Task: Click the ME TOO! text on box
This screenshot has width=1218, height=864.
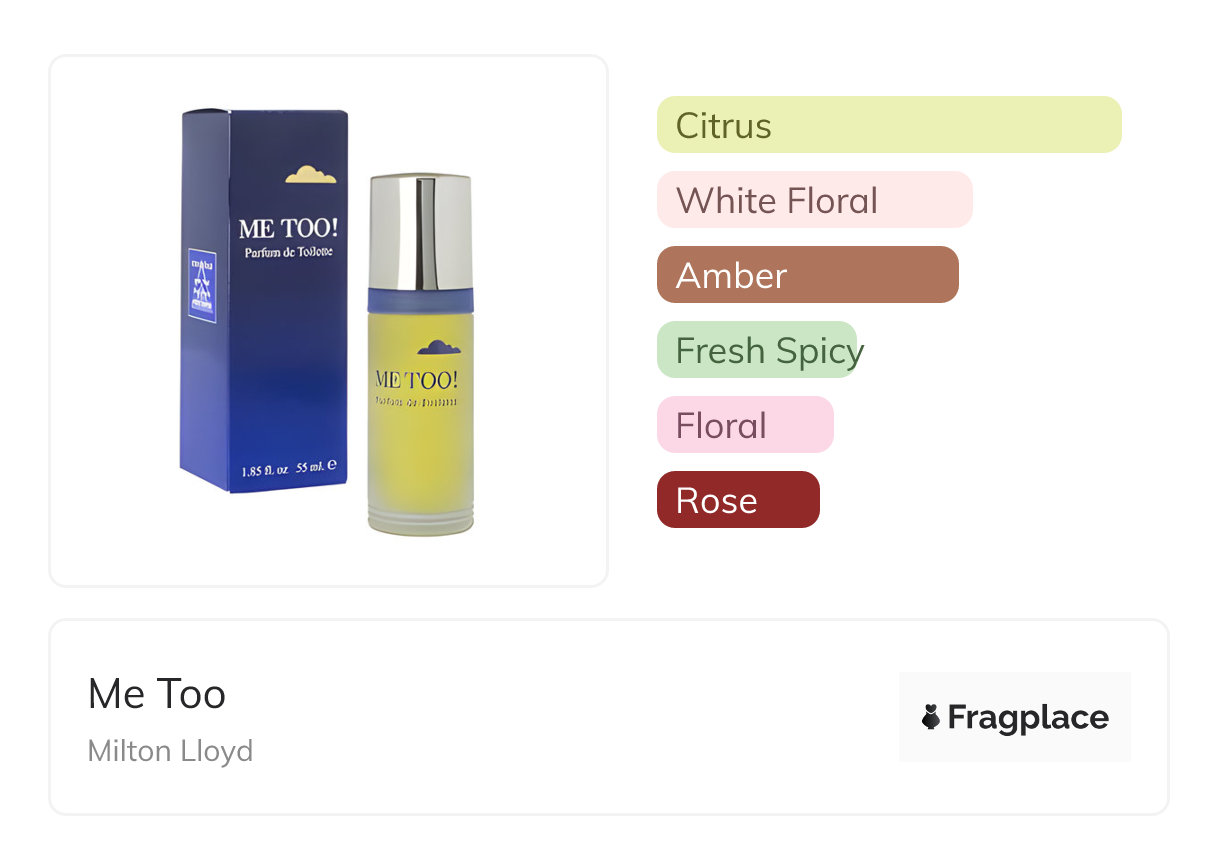Action: point(288,228)
